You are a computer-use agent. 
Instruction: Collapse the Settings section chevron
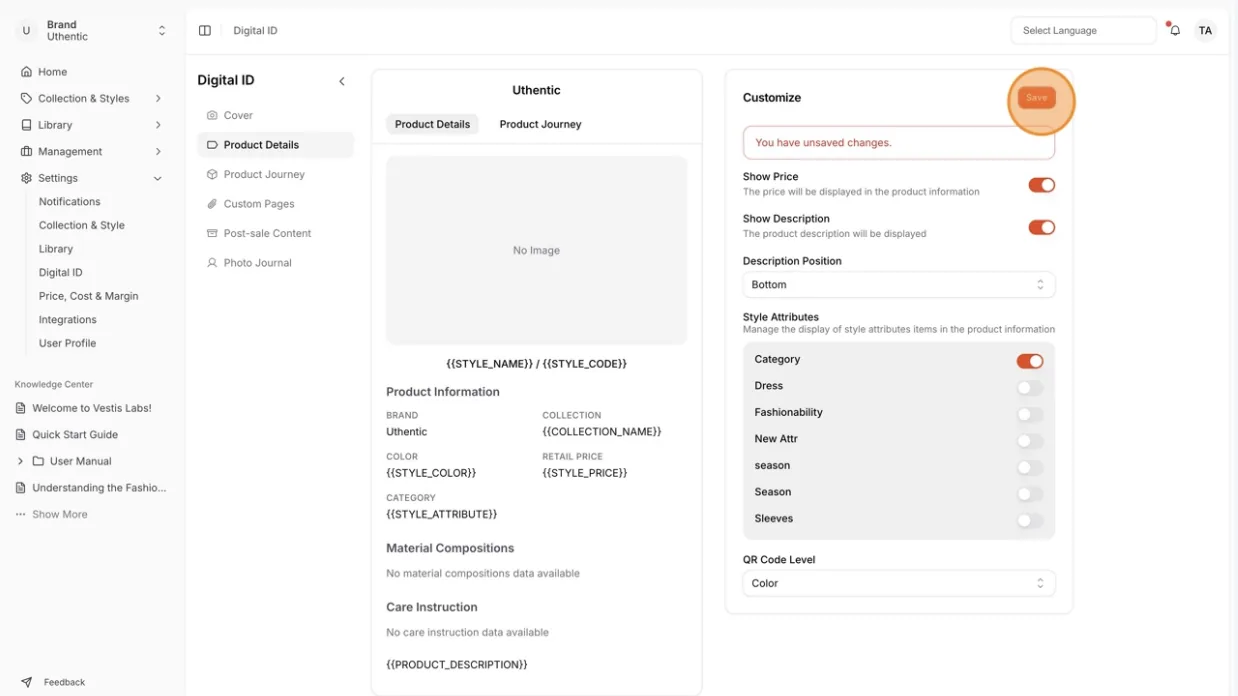tap(158, 178)
